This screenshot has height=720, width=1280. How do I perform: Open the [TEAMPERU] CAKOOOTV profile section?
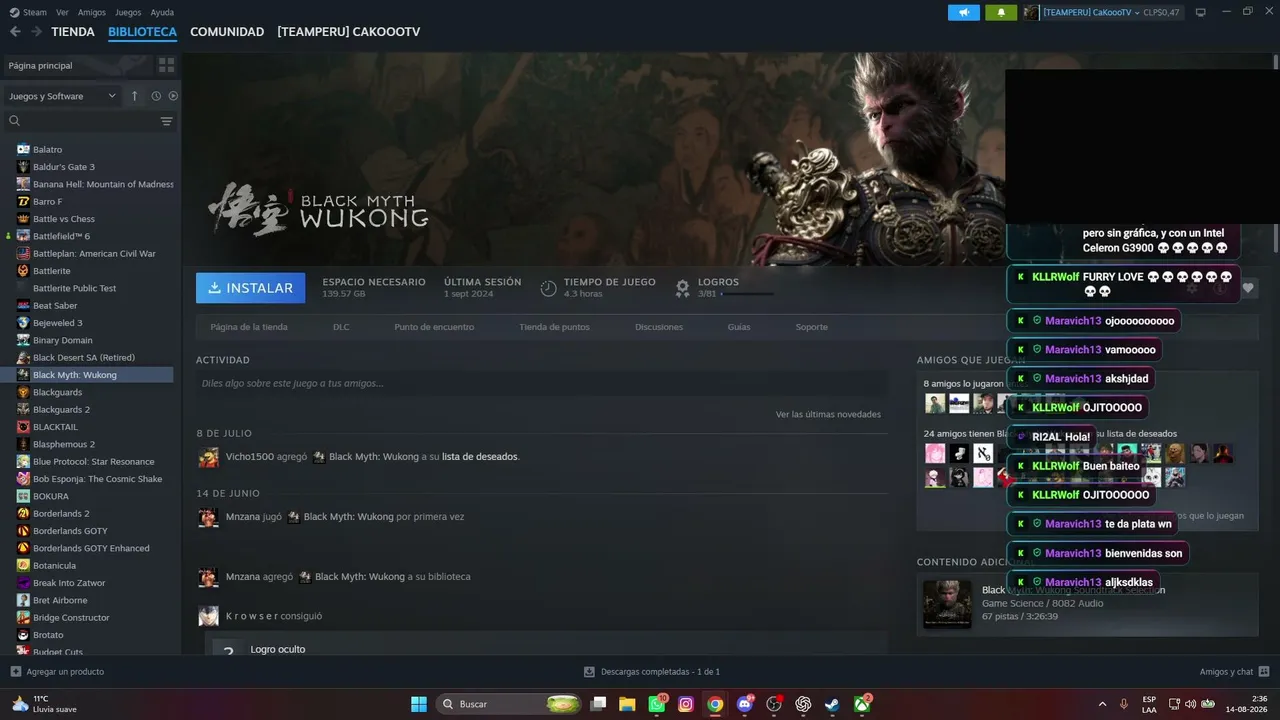click(x=349, y=32)
